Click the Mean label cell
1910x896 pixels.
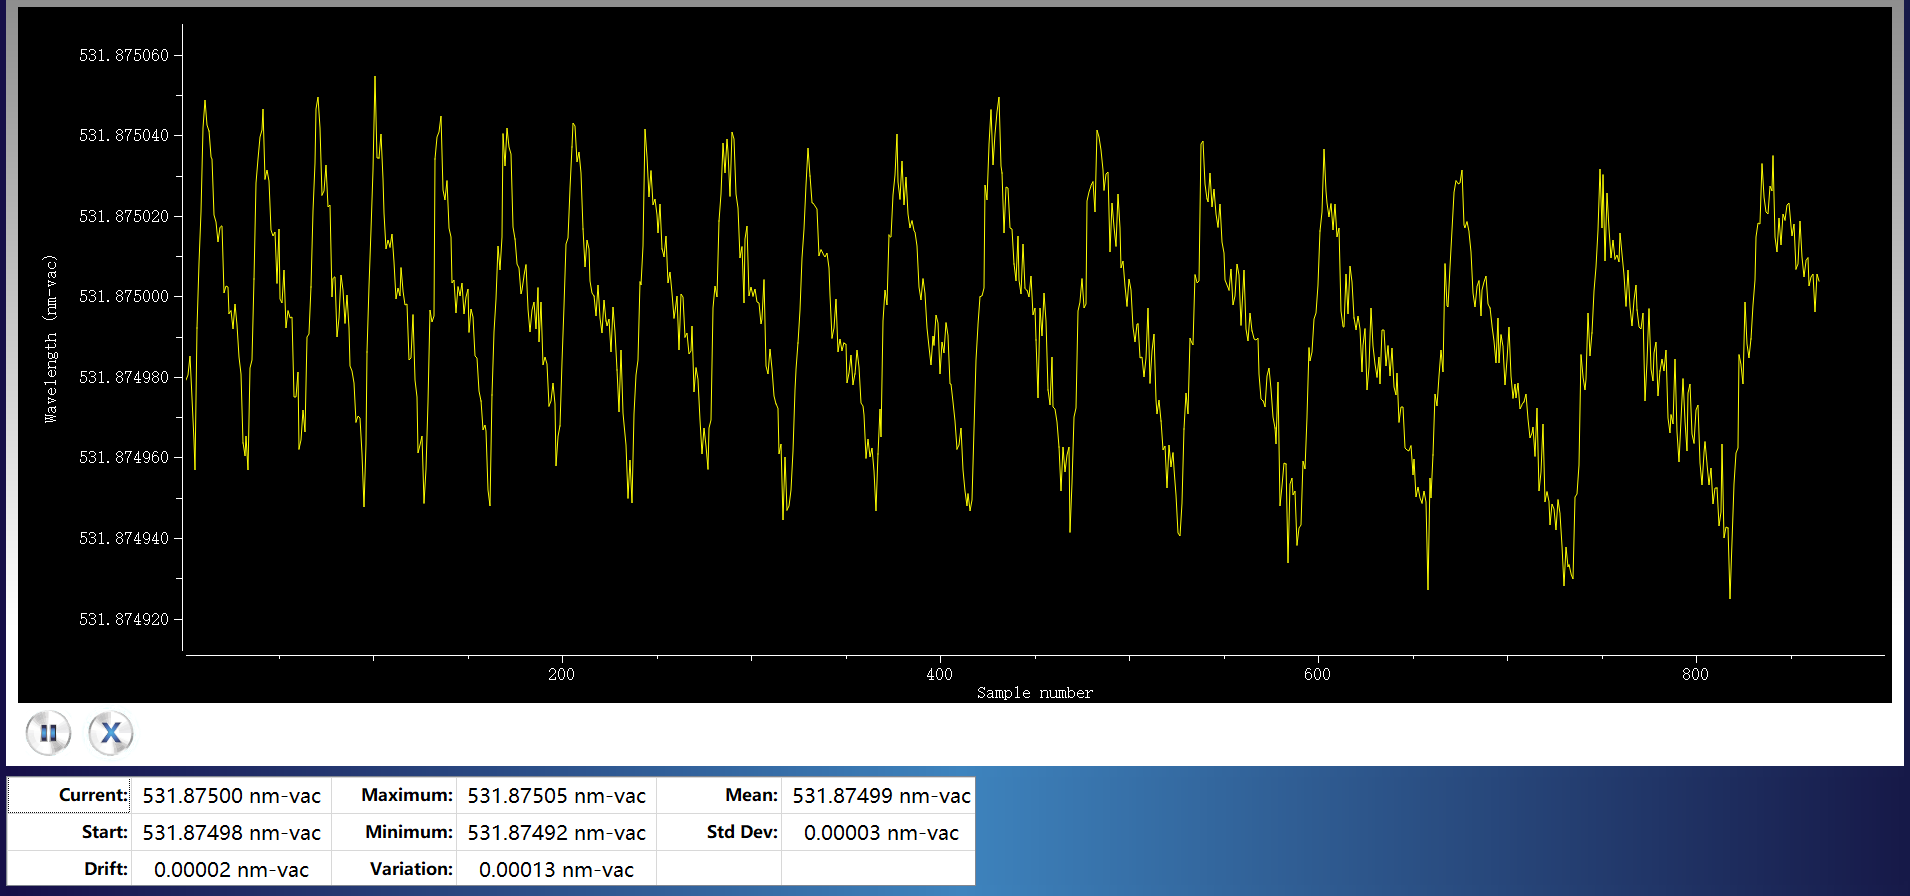pyautogui.click(x=719, y=796)
